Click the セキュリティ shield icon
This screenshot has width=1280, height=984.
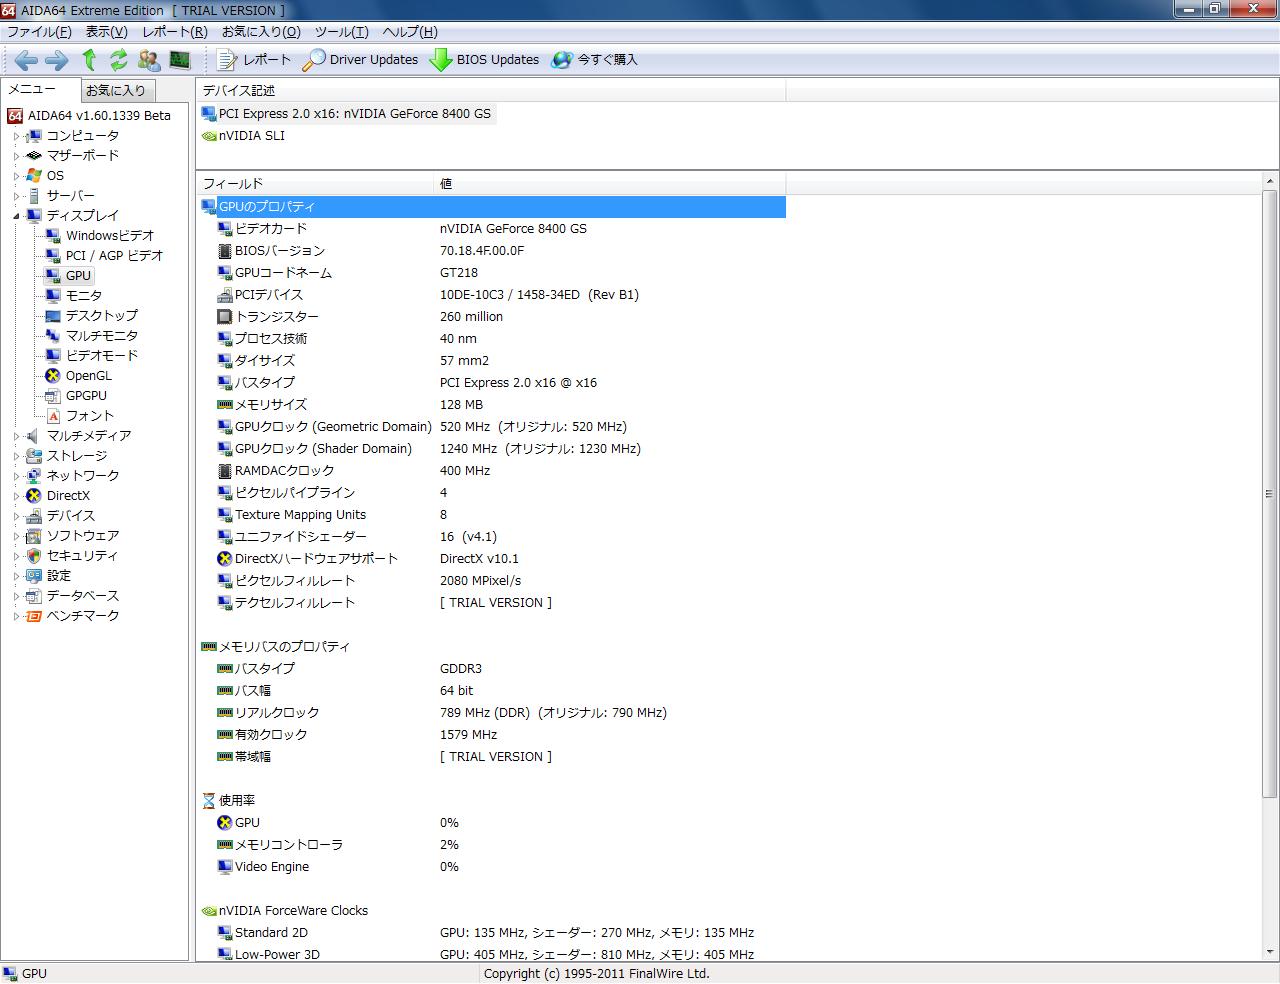[34, 556]
